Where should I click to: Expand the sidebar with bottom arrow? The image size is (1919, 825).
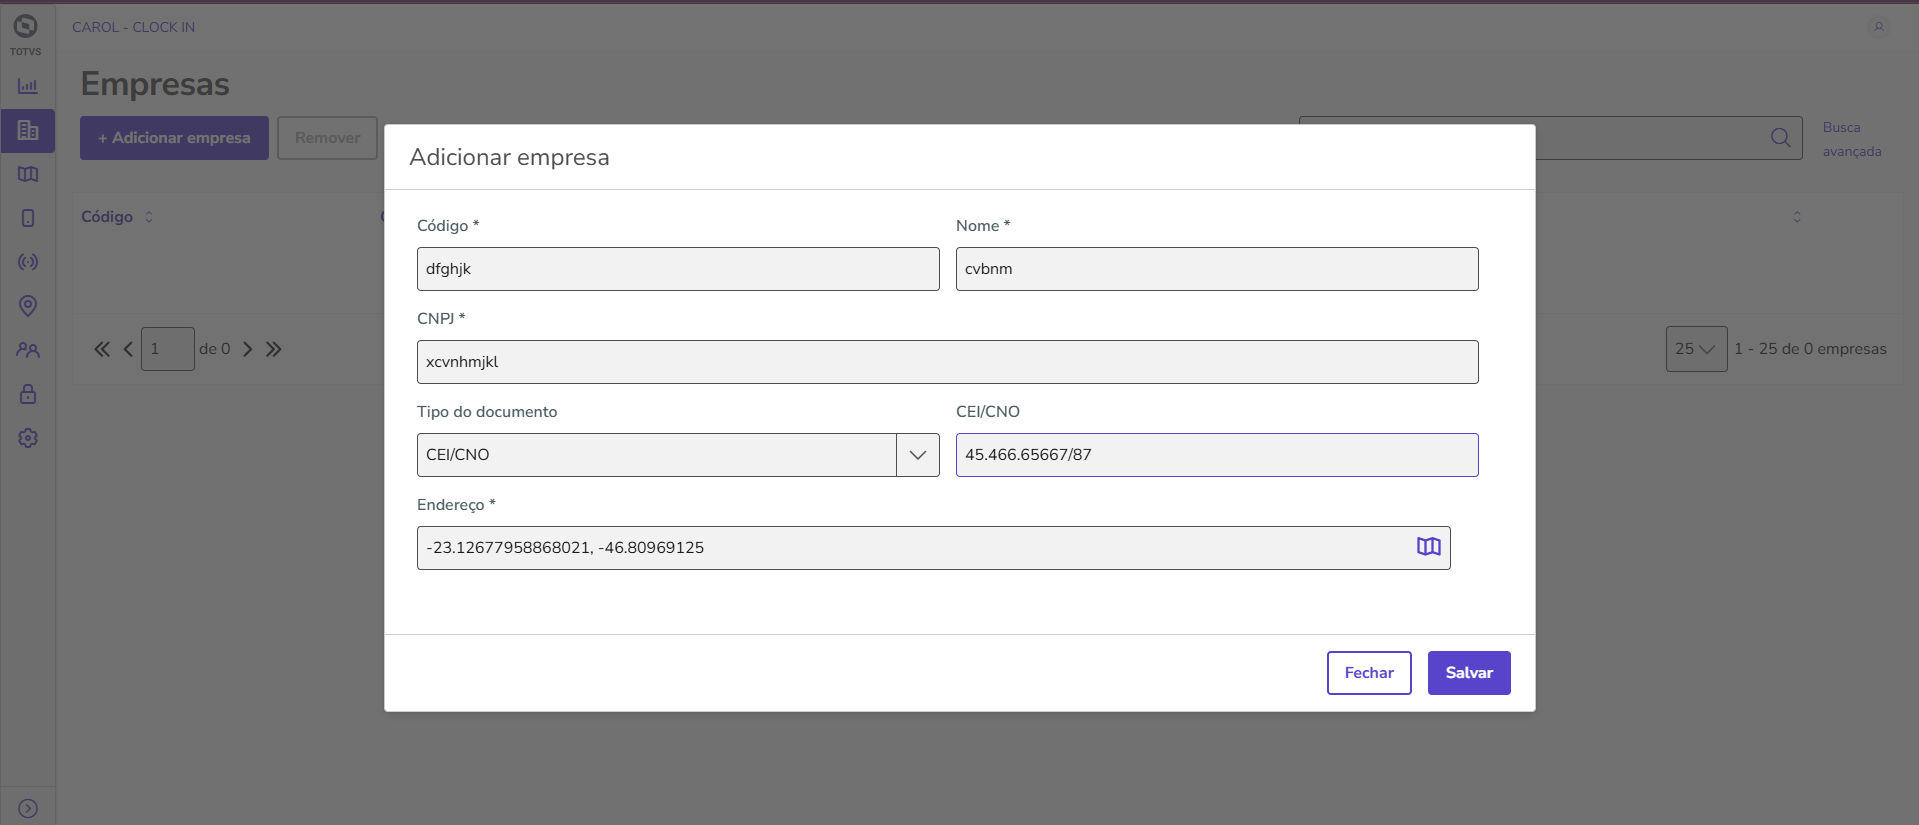(x=28, y=808)
